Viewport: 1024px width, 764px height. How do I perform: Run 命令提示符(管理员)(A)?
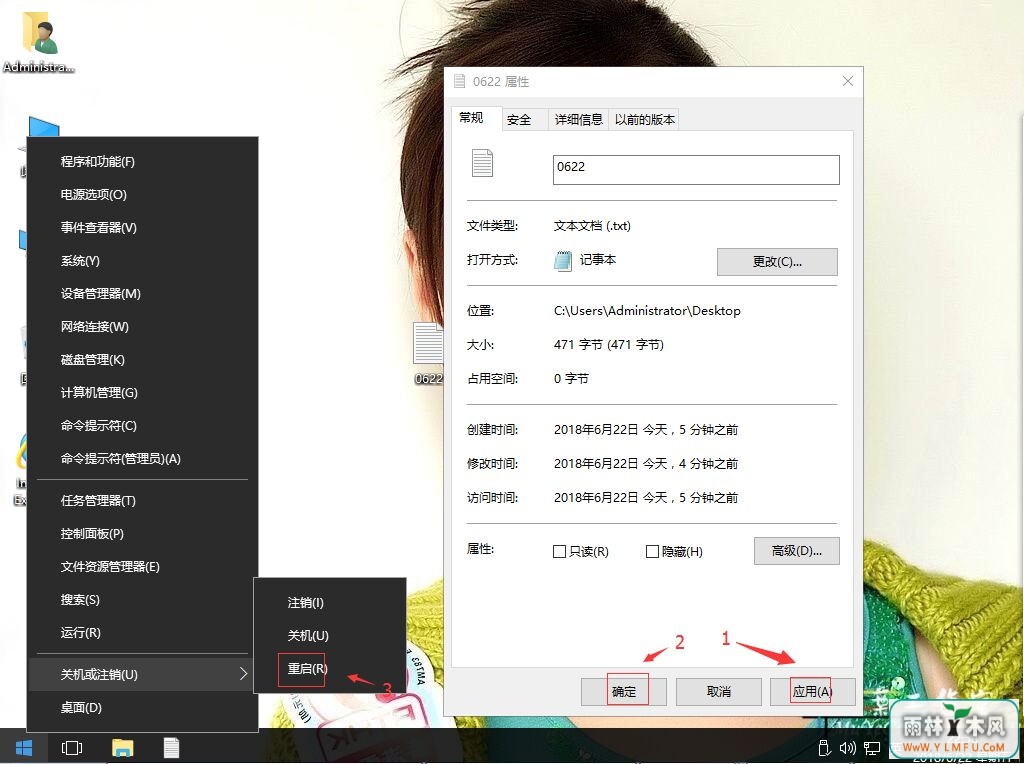142,458
